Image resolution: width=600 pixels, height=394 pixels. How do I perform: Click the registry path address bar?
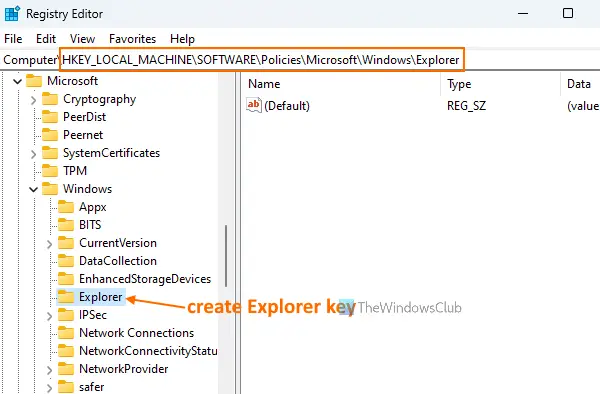(x=262, y=60)
